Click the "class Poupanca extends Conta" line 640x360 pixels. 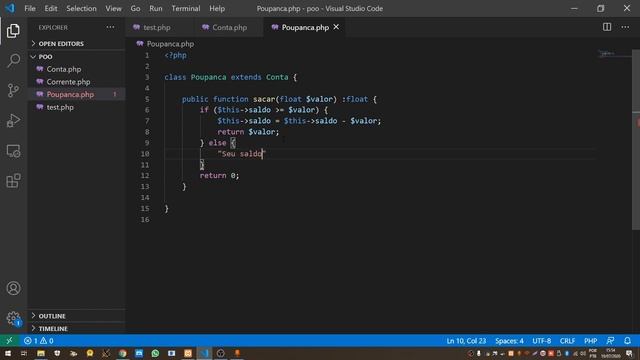click(231, 77)
